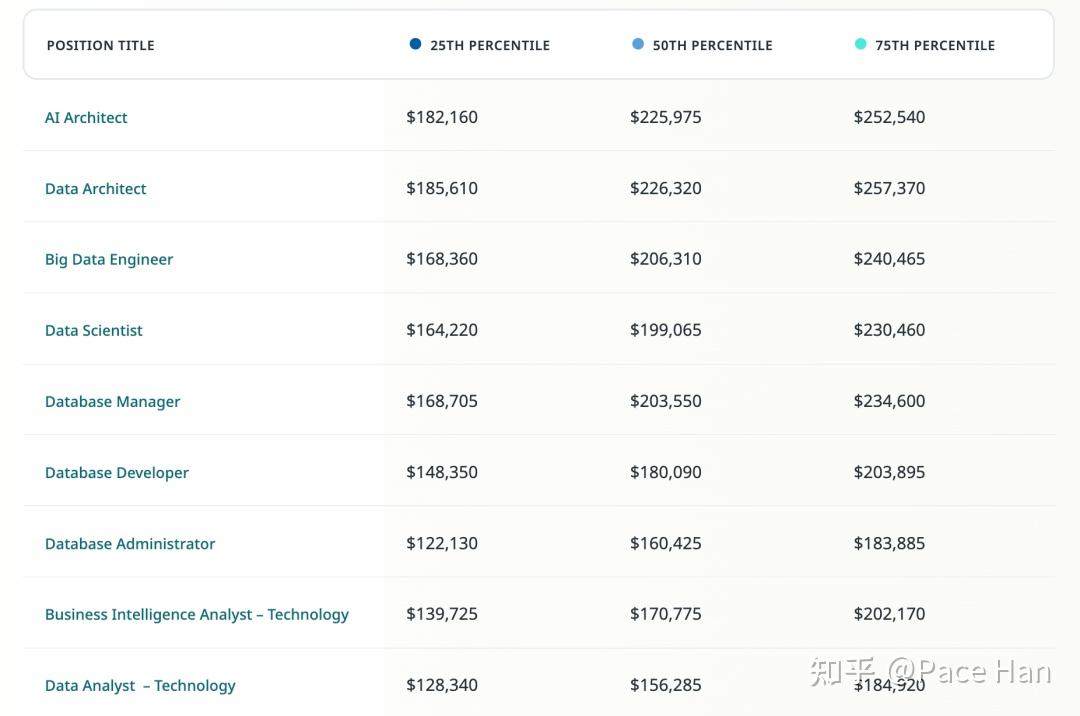
Task: Click AI Architect's $225,975 median salary
Action: 665,117
